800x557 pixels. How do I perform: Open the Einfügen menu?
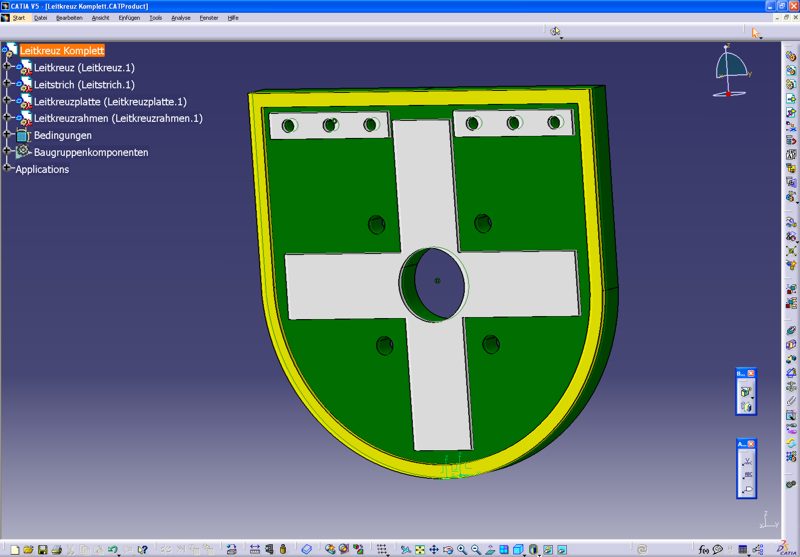[129, 18]
